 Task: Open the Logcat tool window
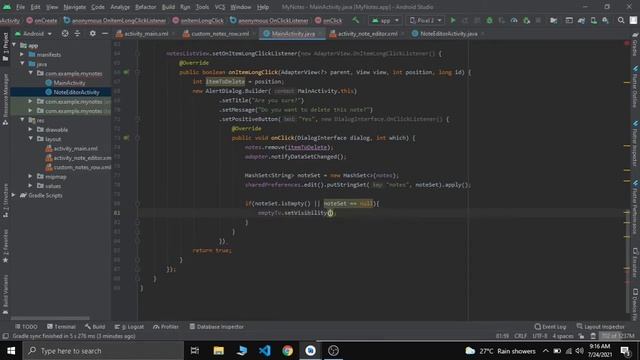[129, 327]
